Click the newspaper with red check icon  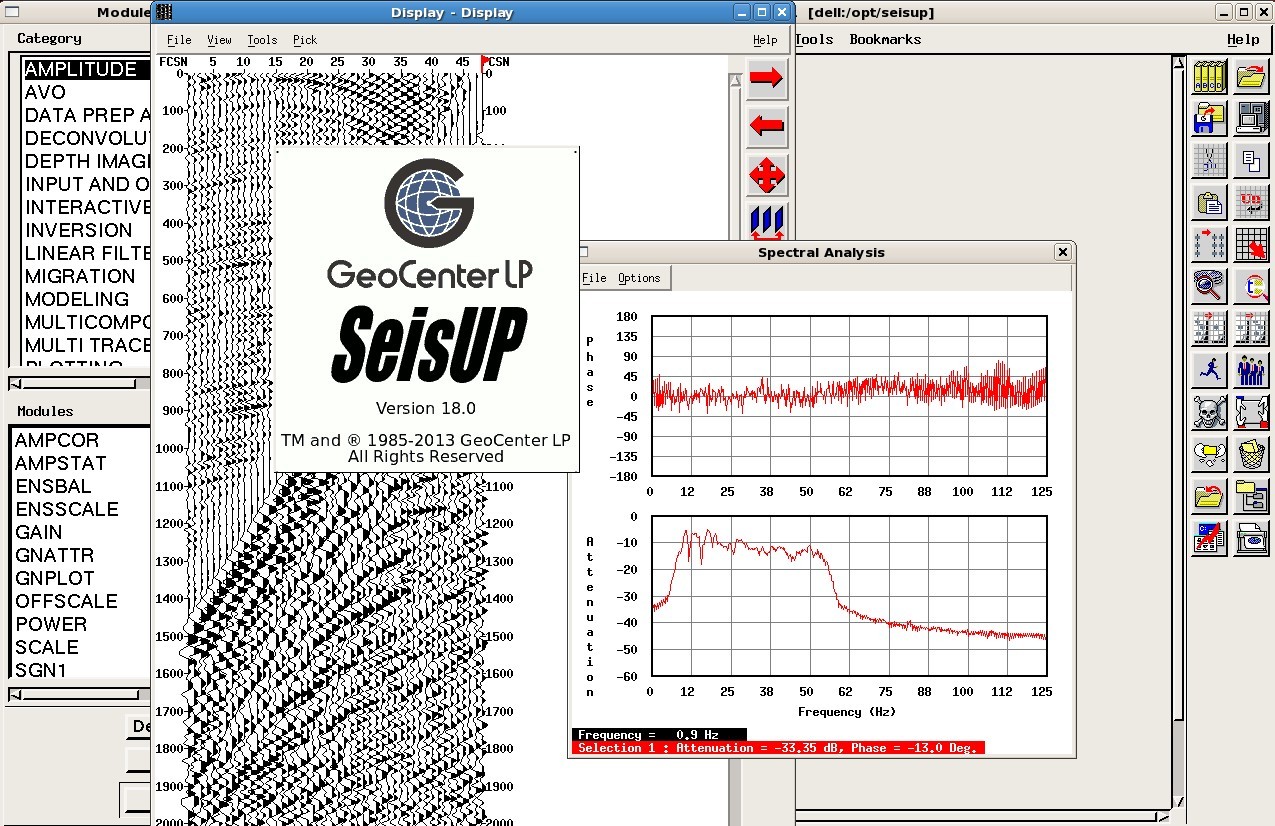point(1210,539)
